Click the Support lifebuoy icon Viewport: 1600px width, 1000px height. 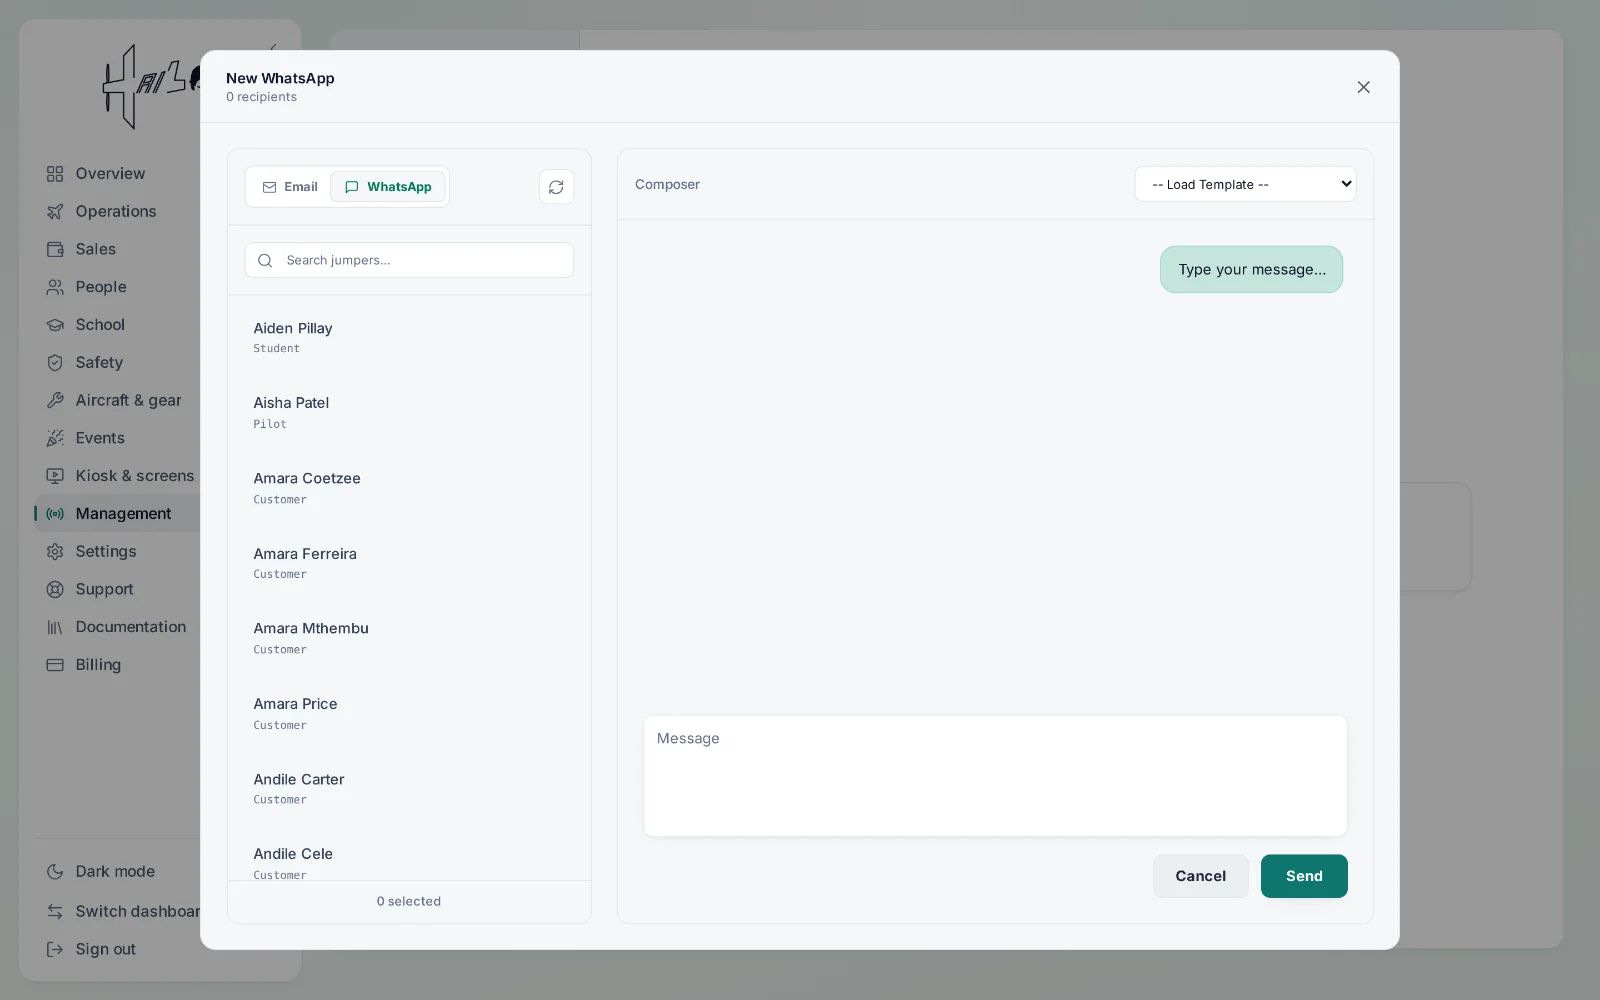55,590
